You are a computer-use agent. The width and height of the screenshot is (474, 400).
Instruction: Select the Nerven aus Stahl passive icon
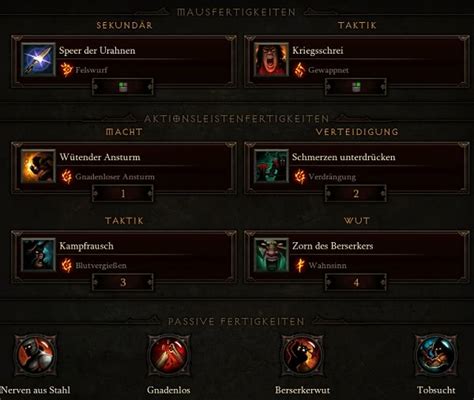pos(35,355)
